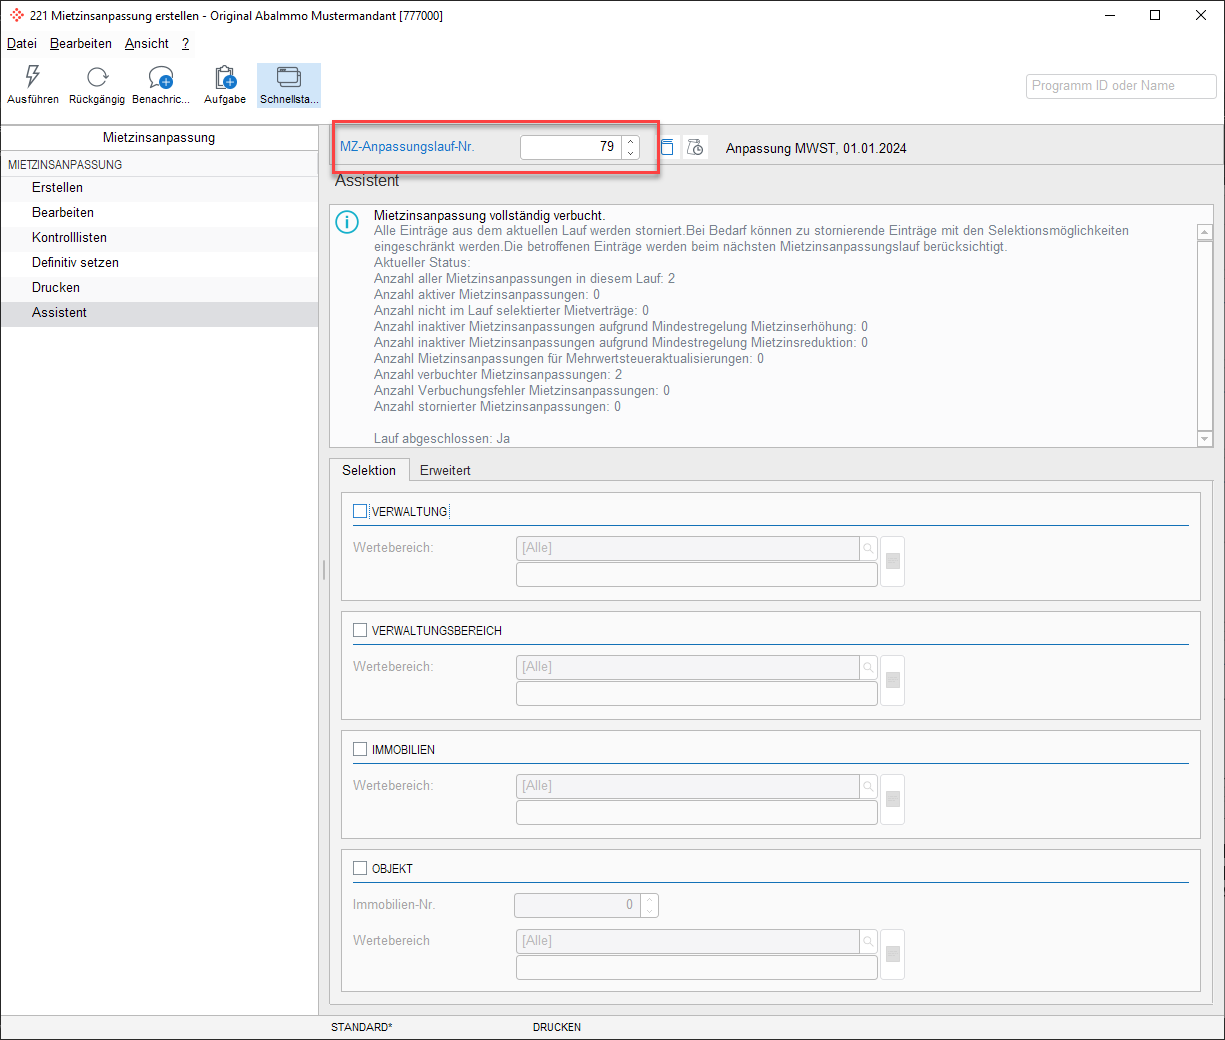Image resolution: width=1225 pixels, height=1040 pixels.
Task: Switch to the Selektion tab
Action: 369,470
